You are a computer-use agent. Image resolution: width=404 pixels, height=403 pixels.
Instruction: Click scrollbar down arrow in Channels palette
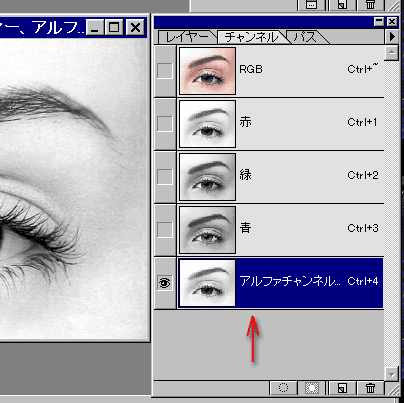pyautogui.click(x=391, y=374)
